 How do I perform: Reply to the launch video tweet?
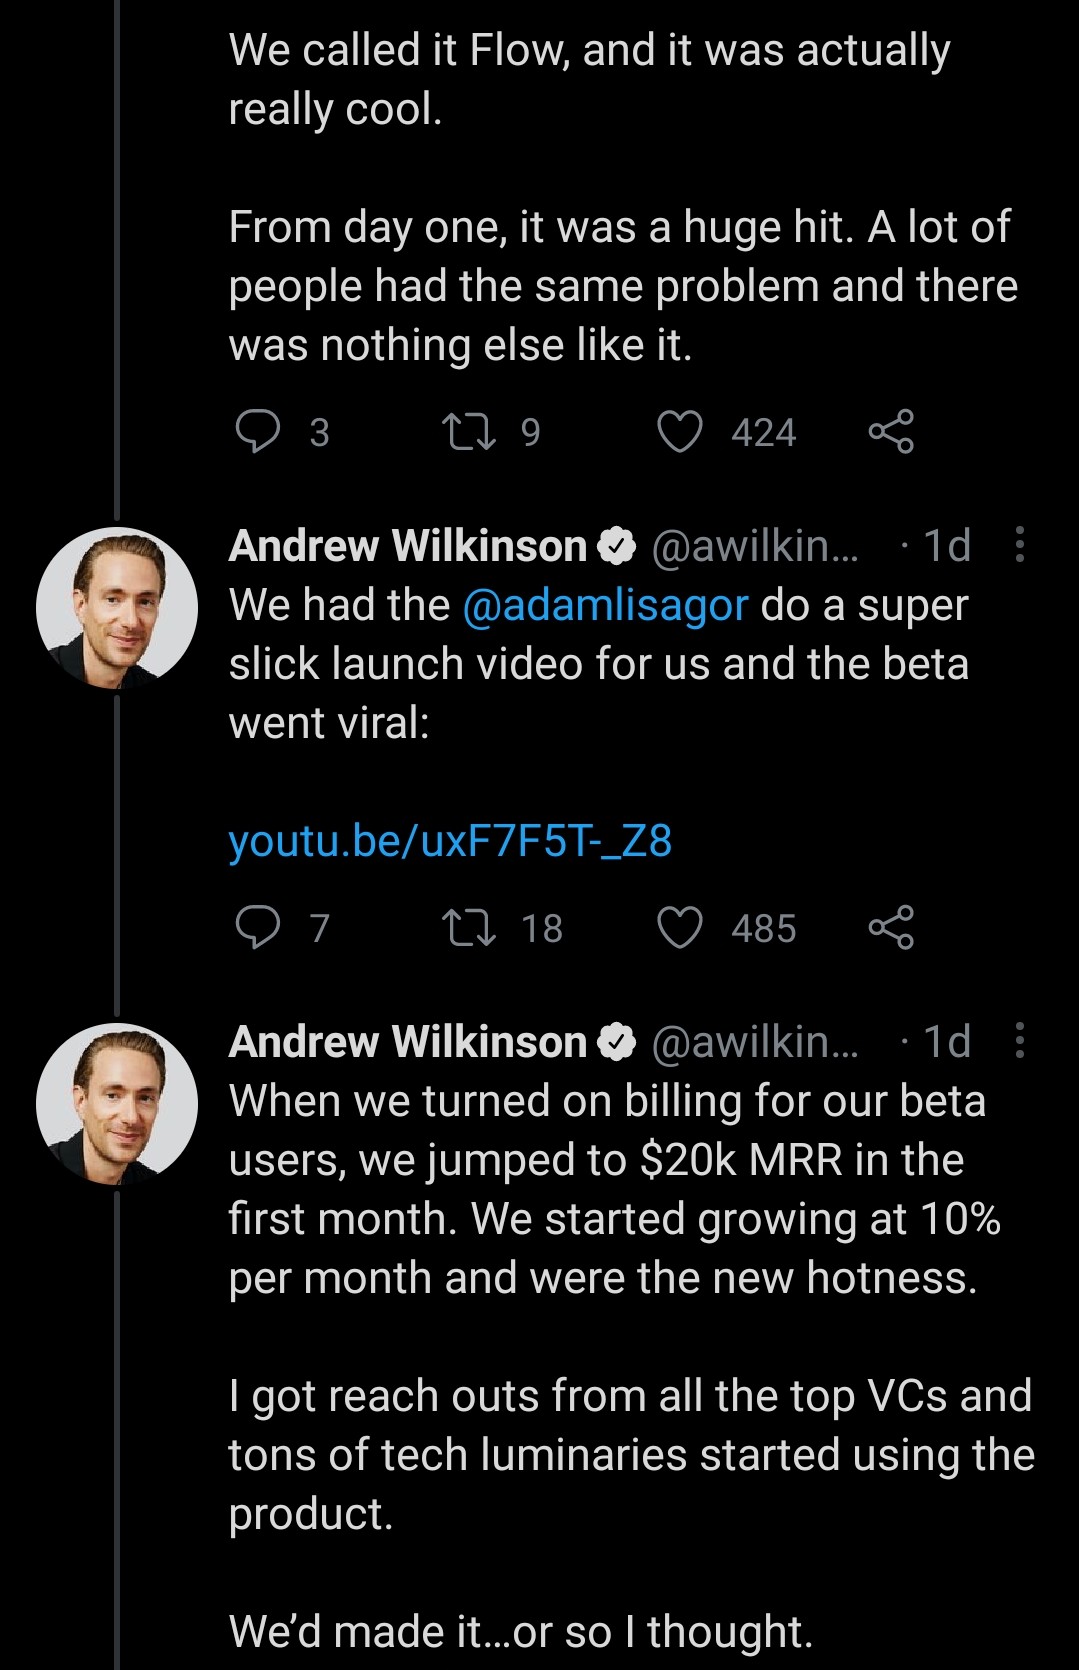click(258, 928)
